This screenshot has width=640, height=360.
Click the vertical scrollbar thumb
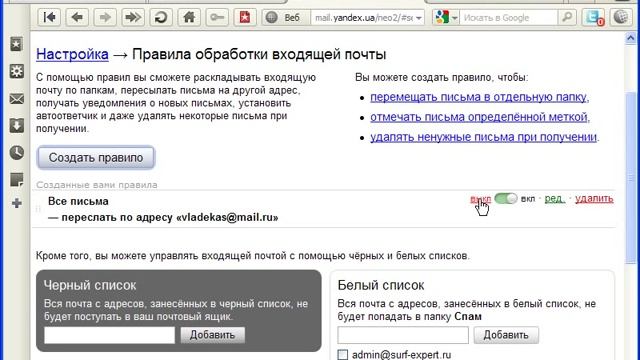click(x=631, y=178)
